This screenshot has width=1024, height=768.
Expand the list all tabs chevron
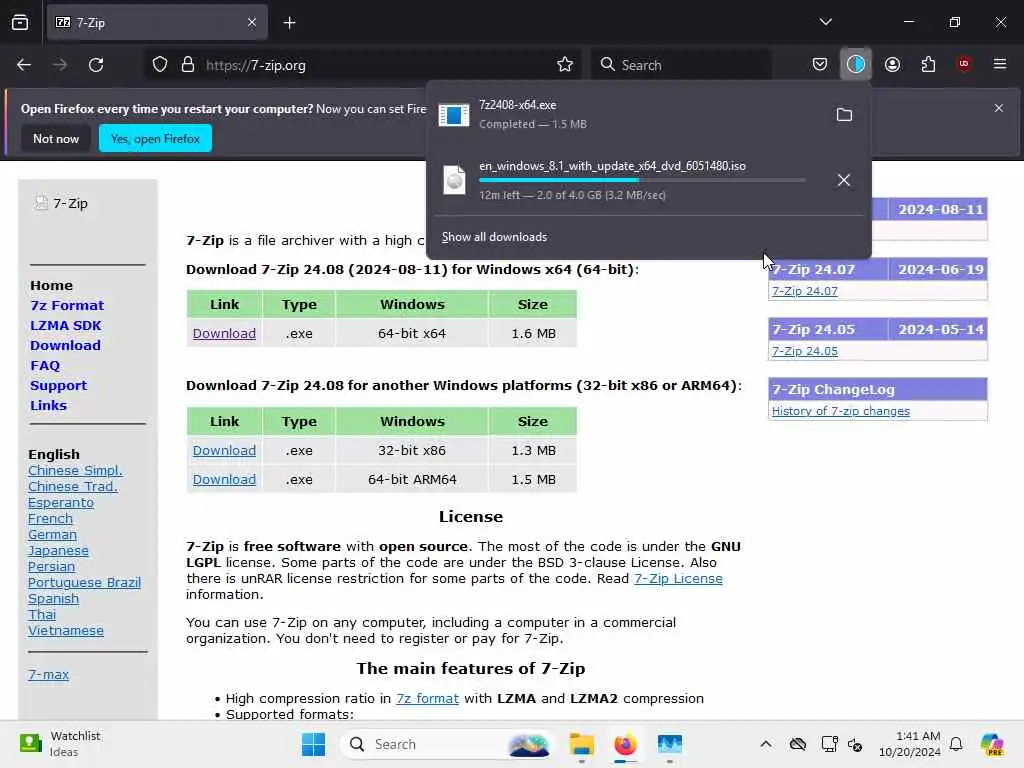[825, 22]
